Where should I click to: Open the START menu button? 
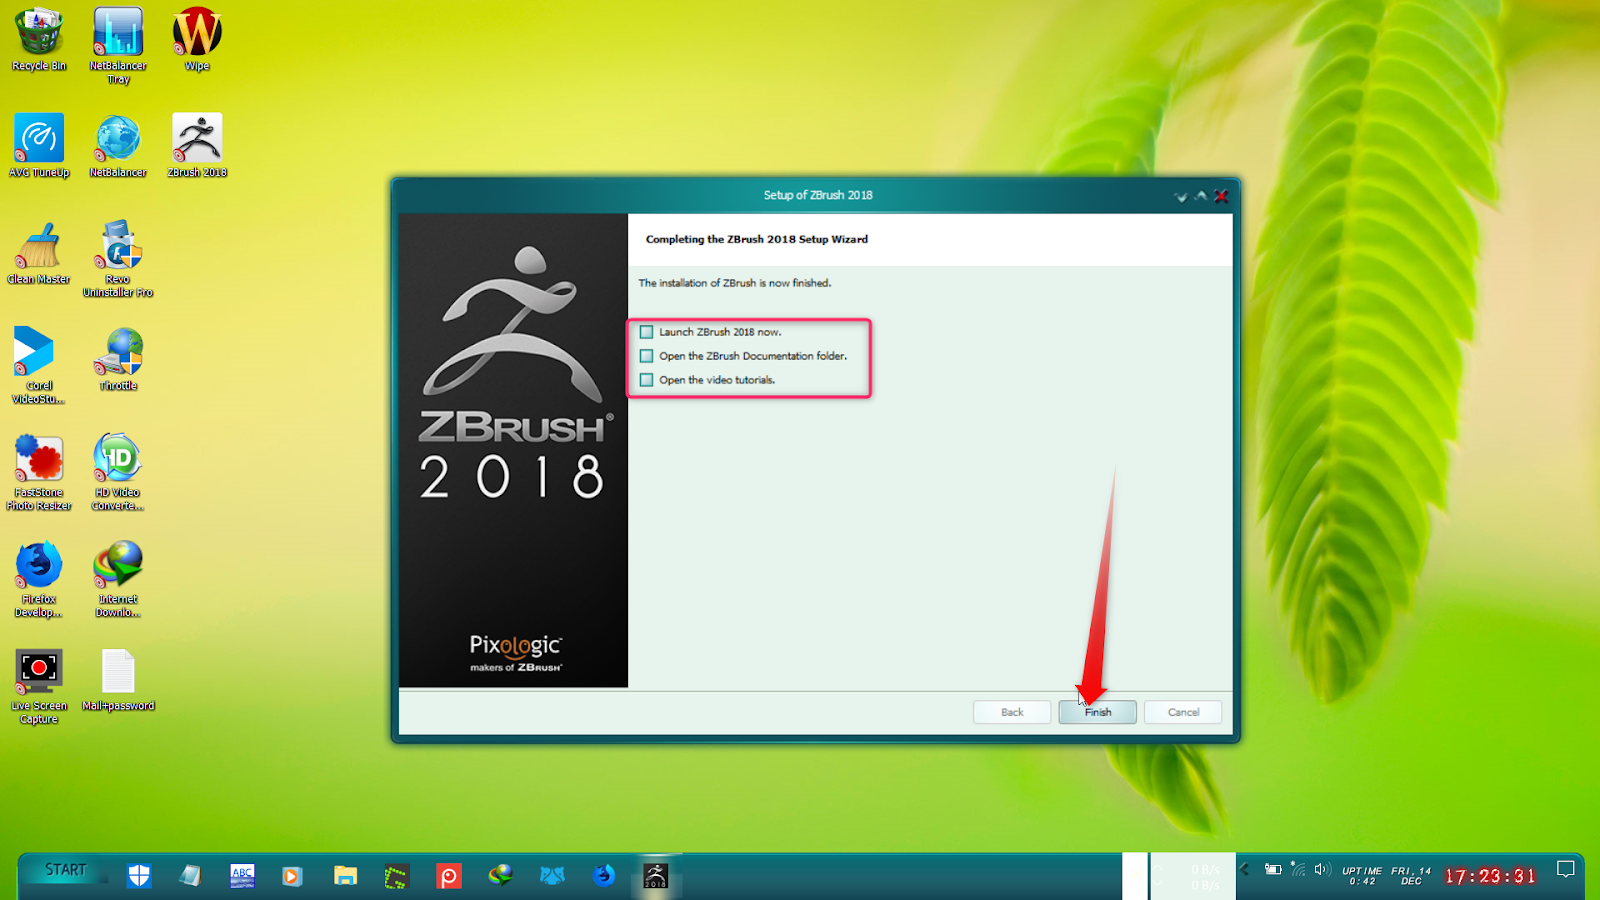click(x=66, y=870)
